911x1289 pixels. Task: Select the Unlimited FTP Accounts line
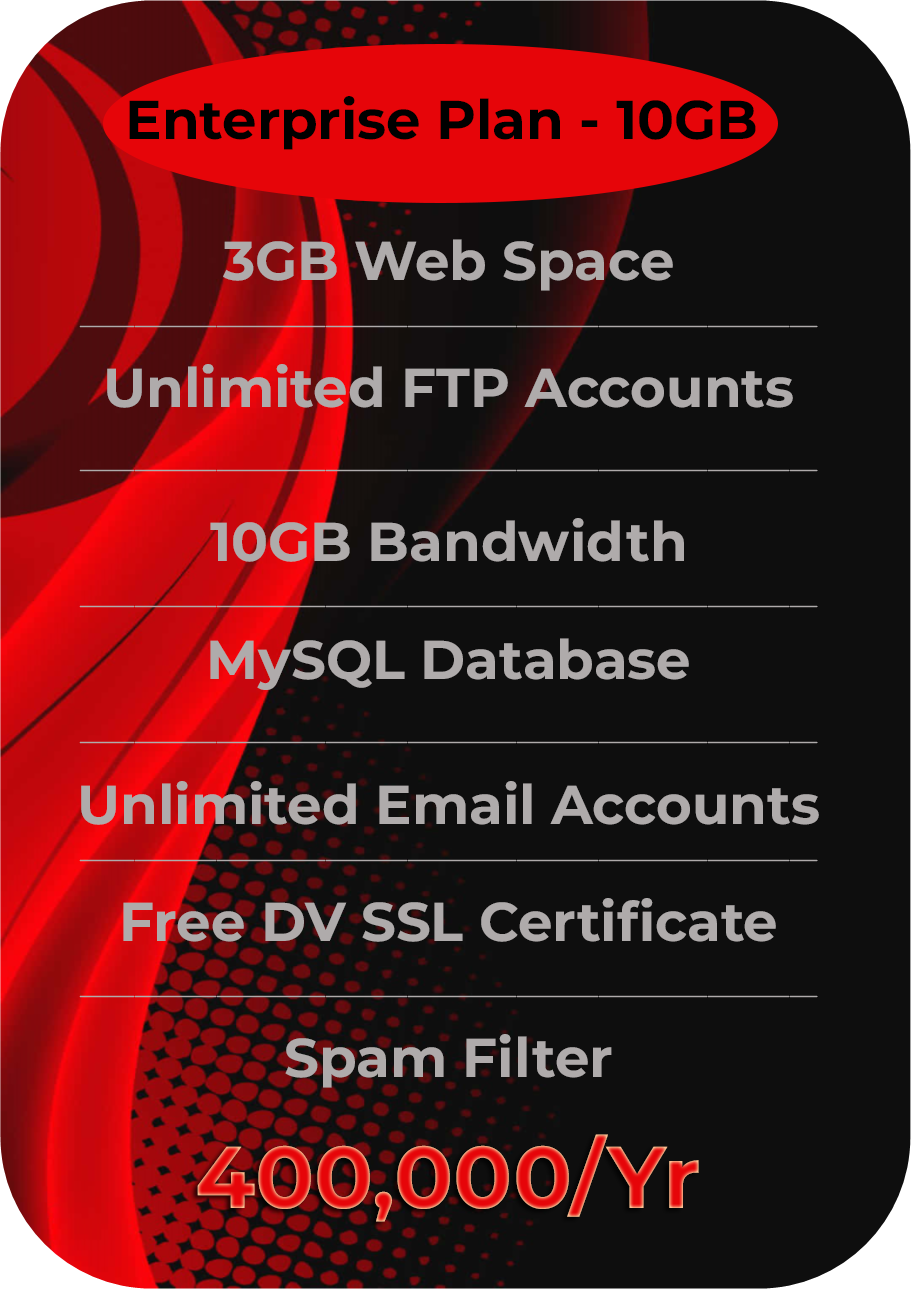pos(449,387)
